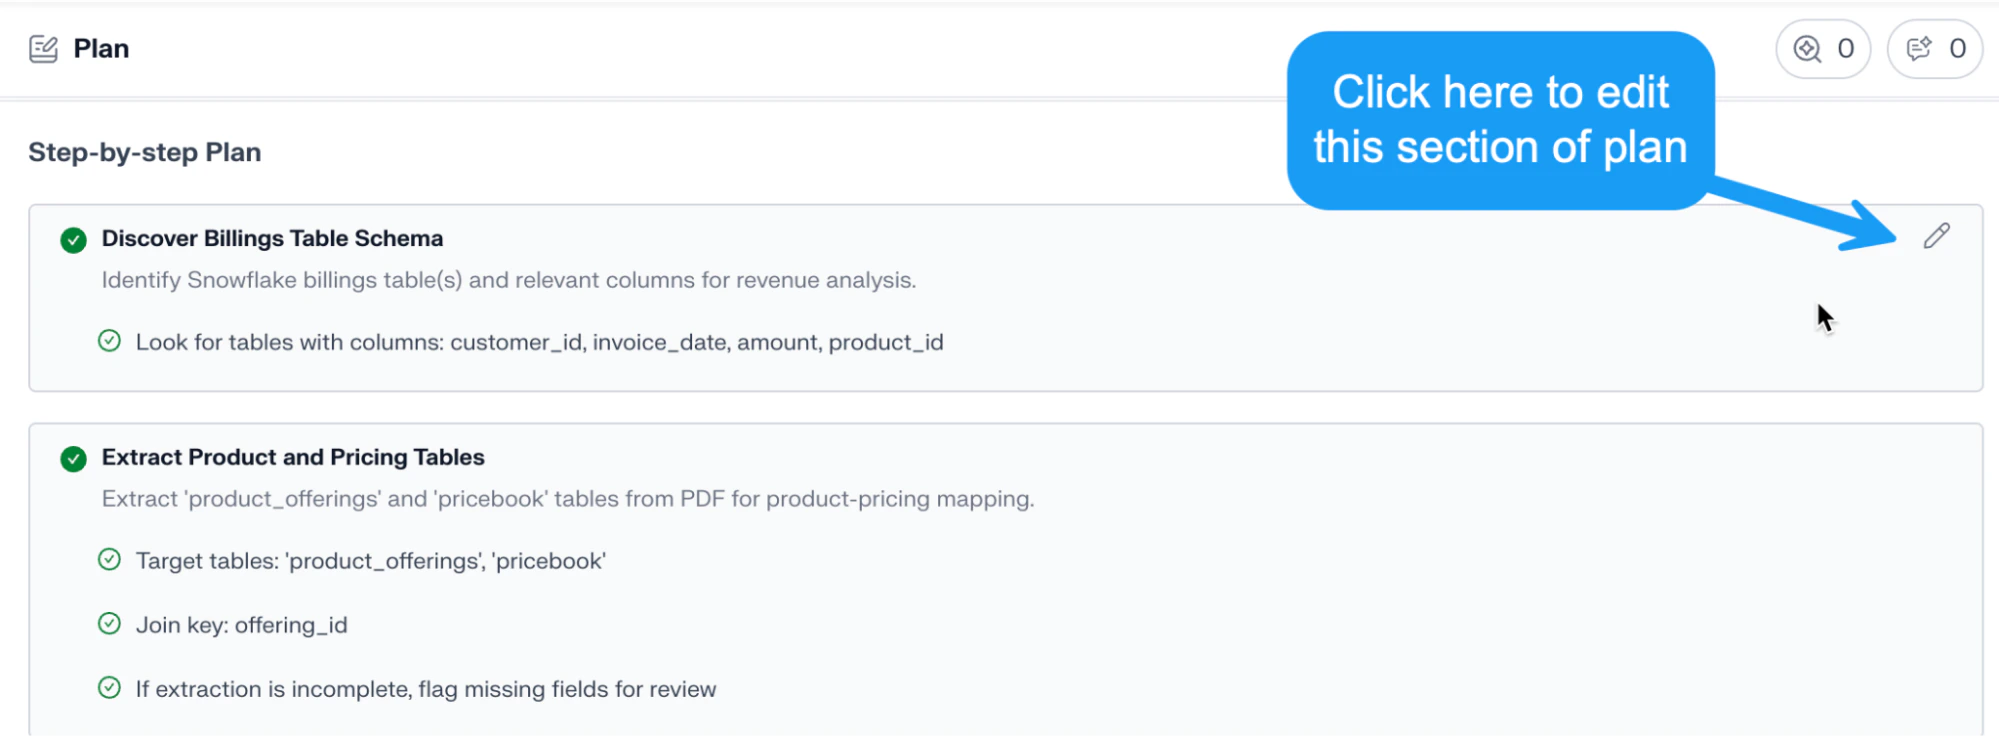This screenshot has height=736, width=1999.
Task: Click the Plan header label
Action: [101, 49]
